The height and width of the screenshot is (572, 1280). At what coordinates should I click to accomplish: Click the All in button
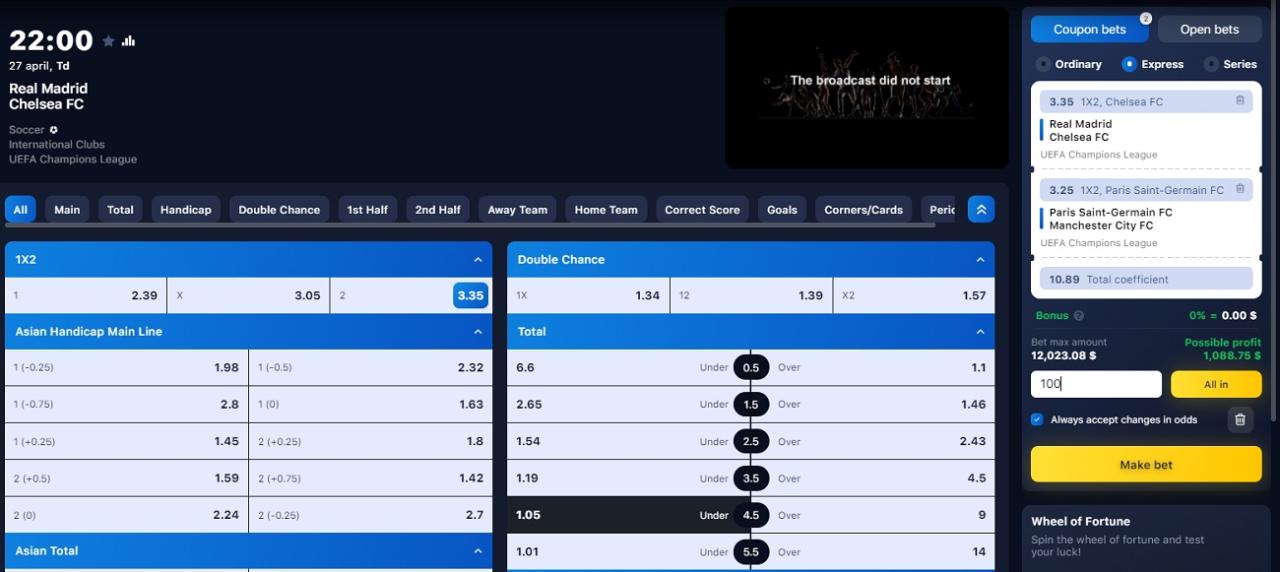(1216, 384)
